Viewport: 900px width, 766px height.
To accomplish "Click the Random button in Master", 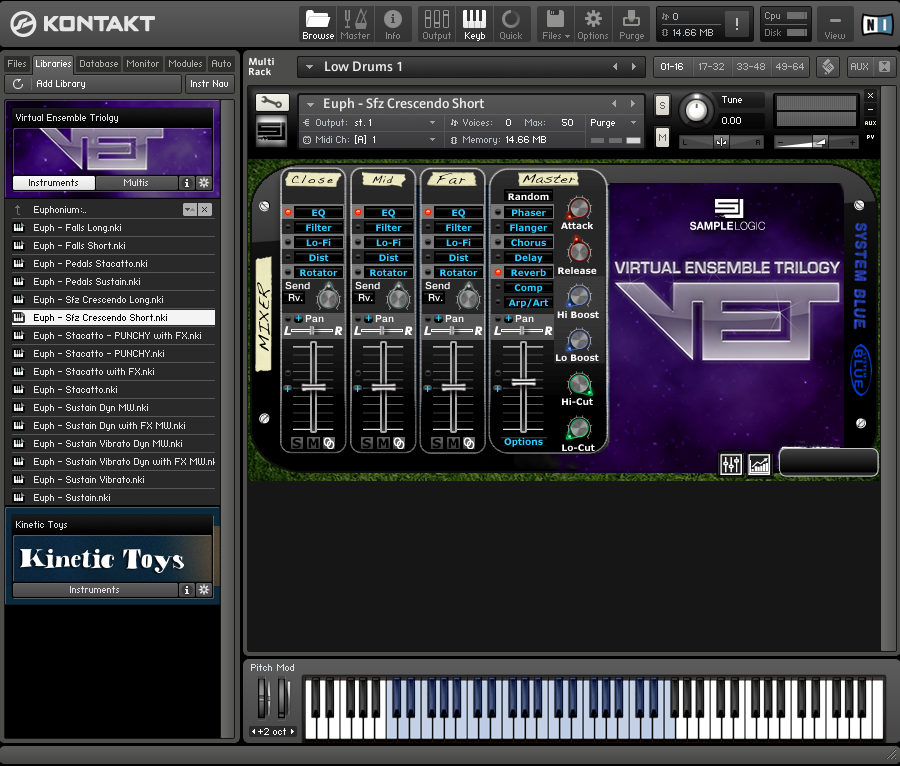I will [x=528, y=197].
